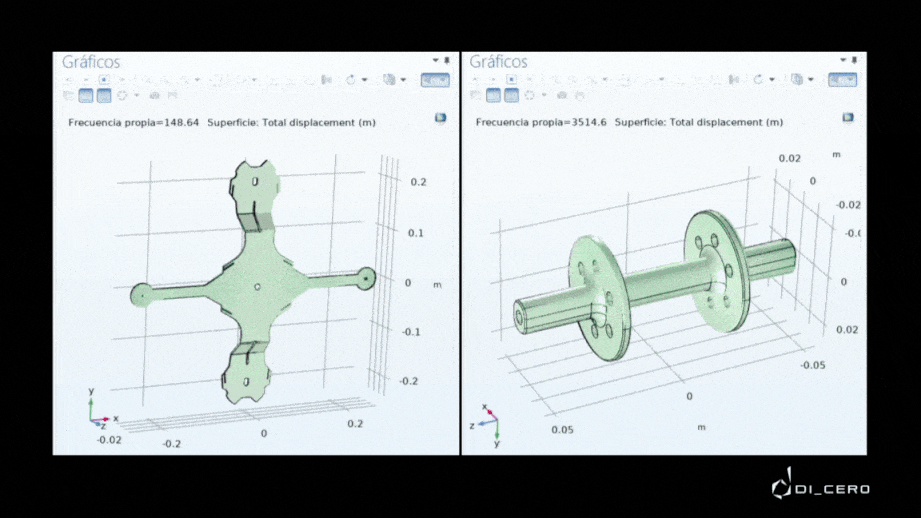Click the text 'Frecuencia propia=148.64'
921x518 pixels.
coord(133,122)
